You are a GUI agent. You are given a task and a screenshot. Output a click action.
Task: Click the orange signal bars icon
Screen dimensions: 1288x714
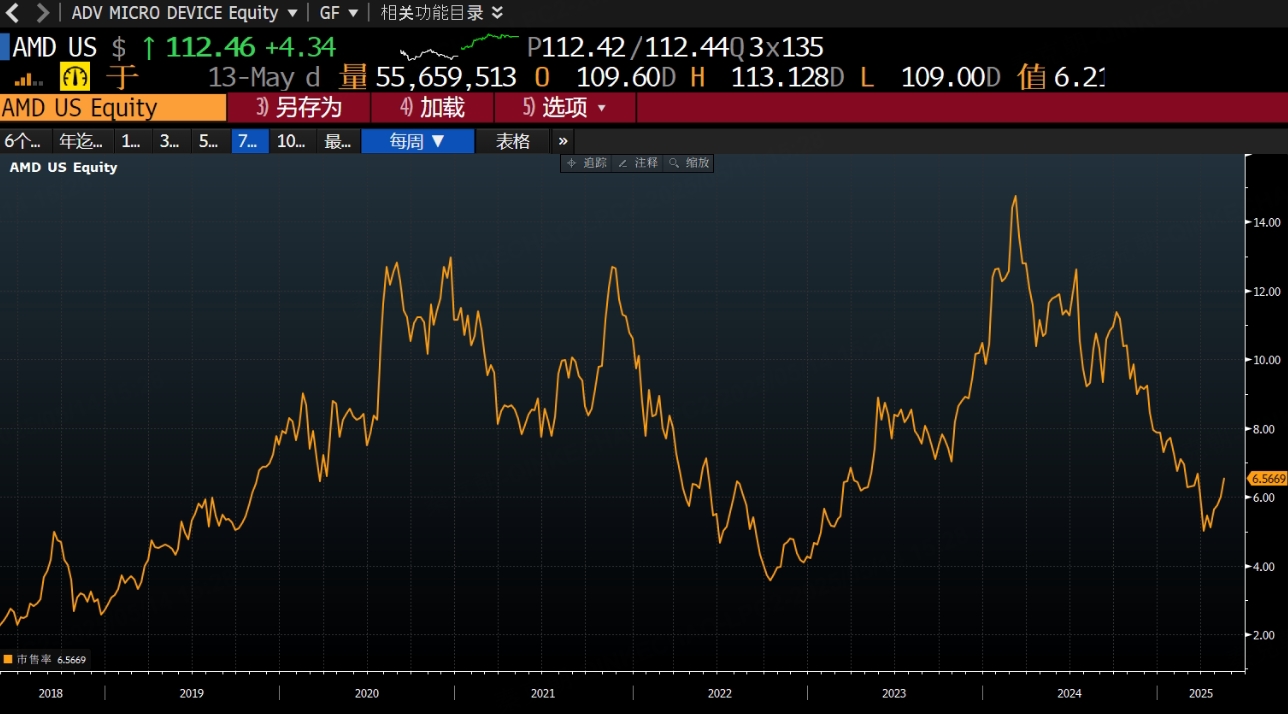(29, 79)
